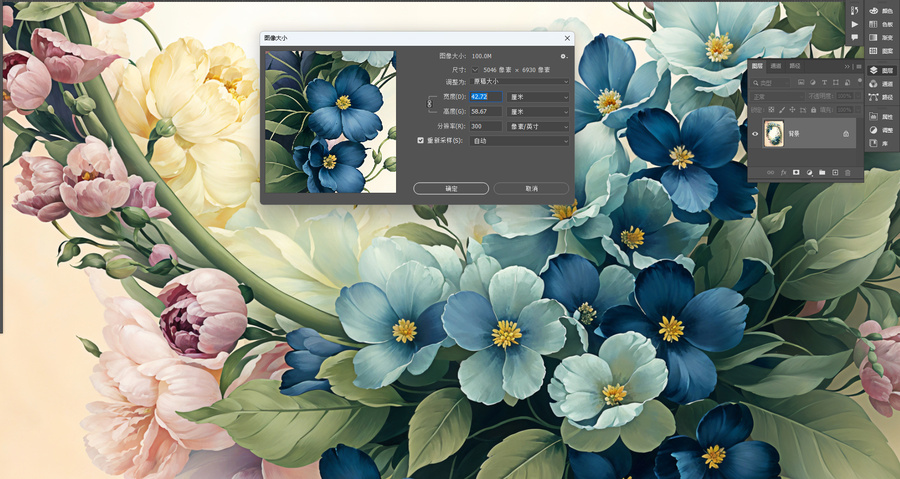Click the lock icon on 背景 layer
This screenshot has width=900, height=479.
pyautogui.click(x=846, y=134)
